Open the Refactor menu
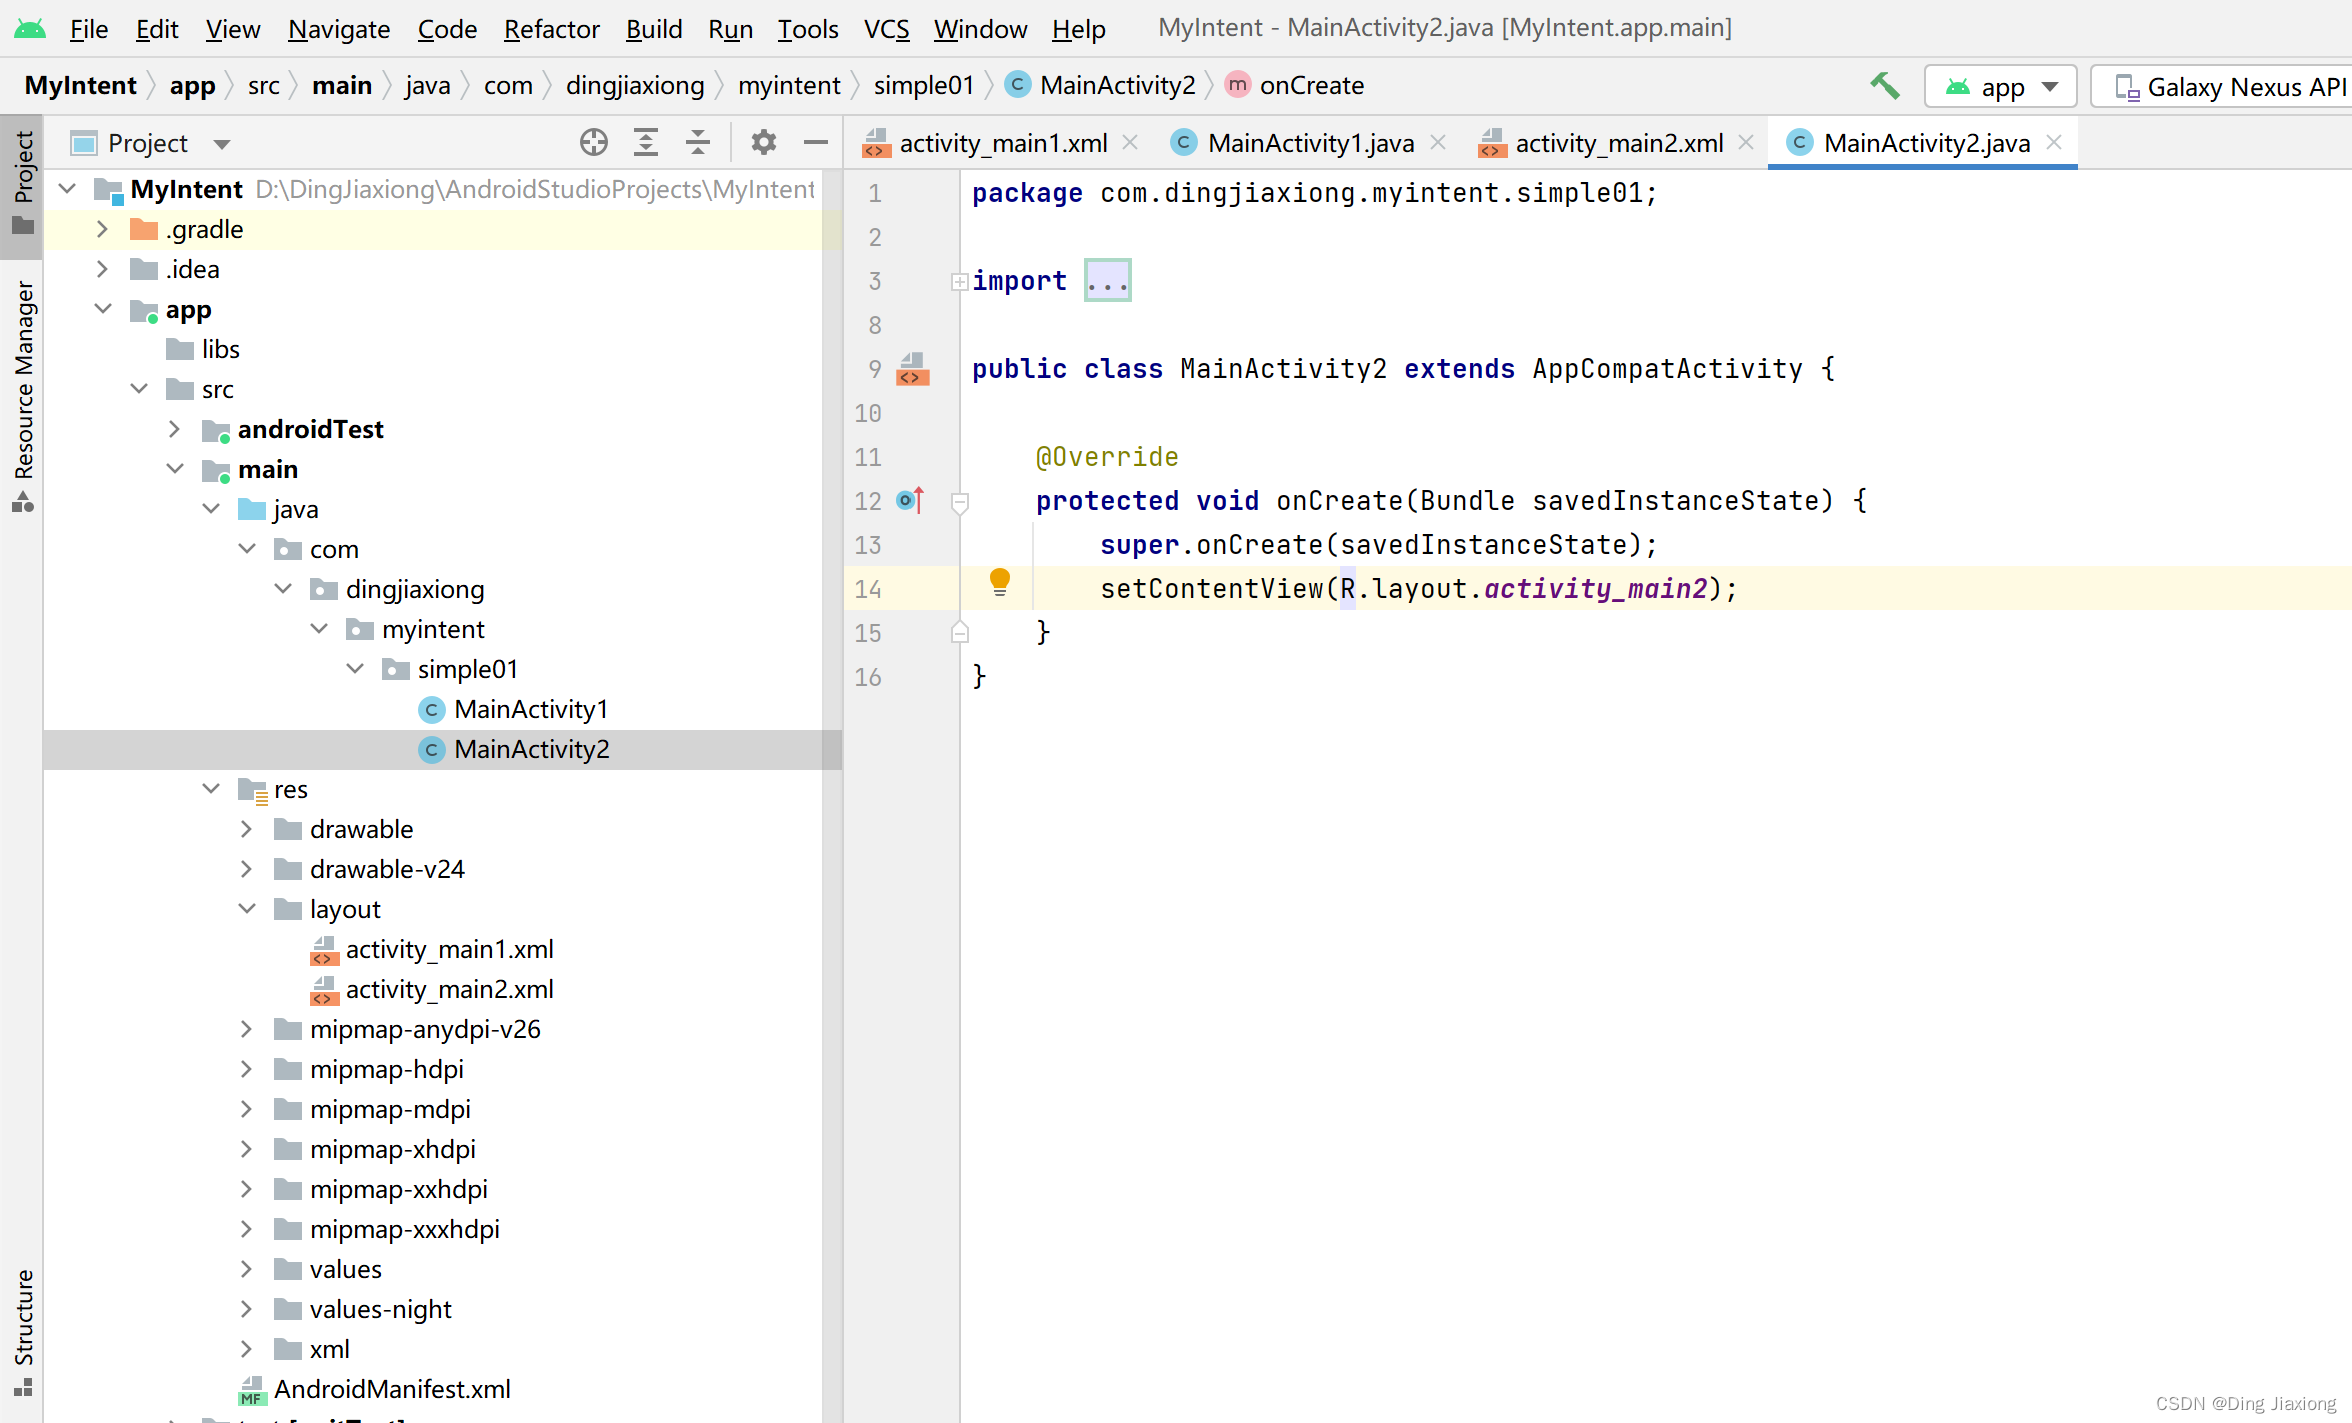Image resolution: width=2352 pixels, height=1423 pixels. 551,29
